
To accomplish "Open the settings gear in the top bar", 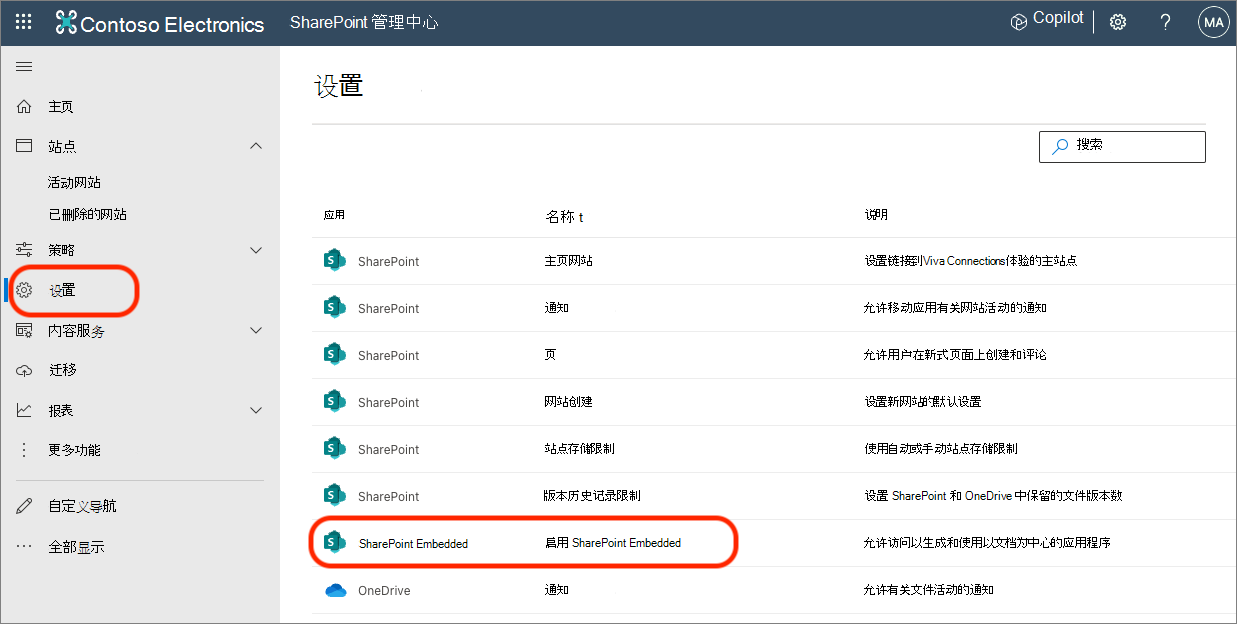I will click(x=1117, y=21).
